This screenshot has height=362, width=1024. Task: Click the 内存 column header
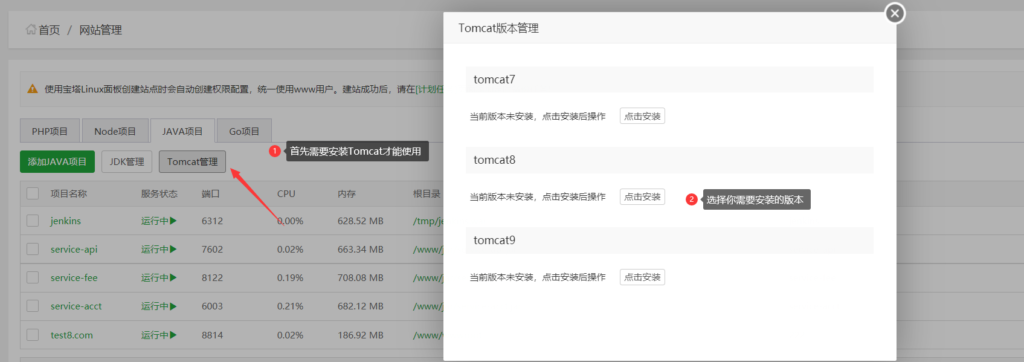pyautogui.click(x=346, y=193)
